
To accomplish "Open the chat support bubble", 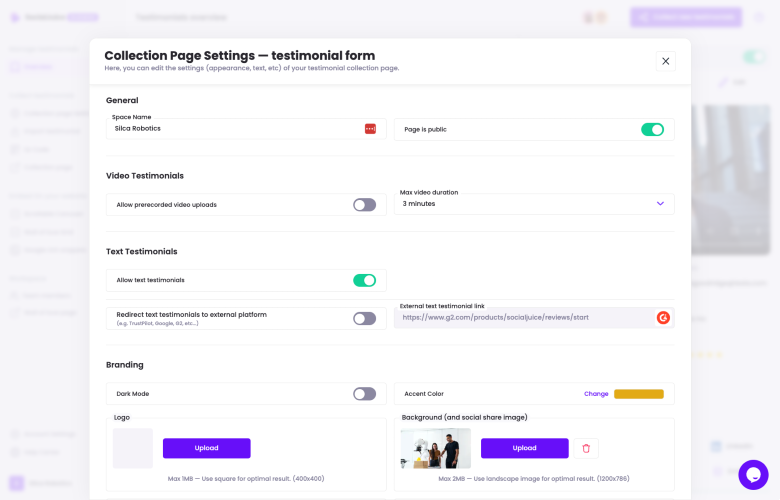I will coord(753,475).
